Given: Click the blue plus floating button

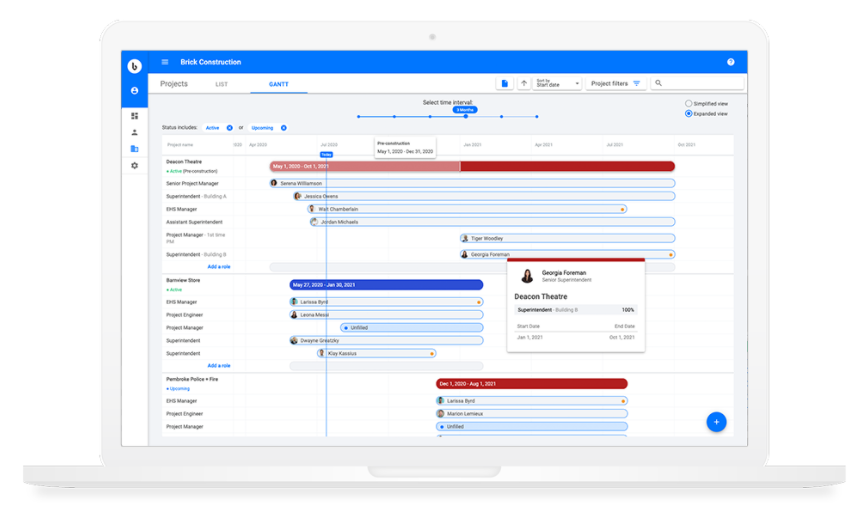Looking at the screenshot, I should [716, 422].
